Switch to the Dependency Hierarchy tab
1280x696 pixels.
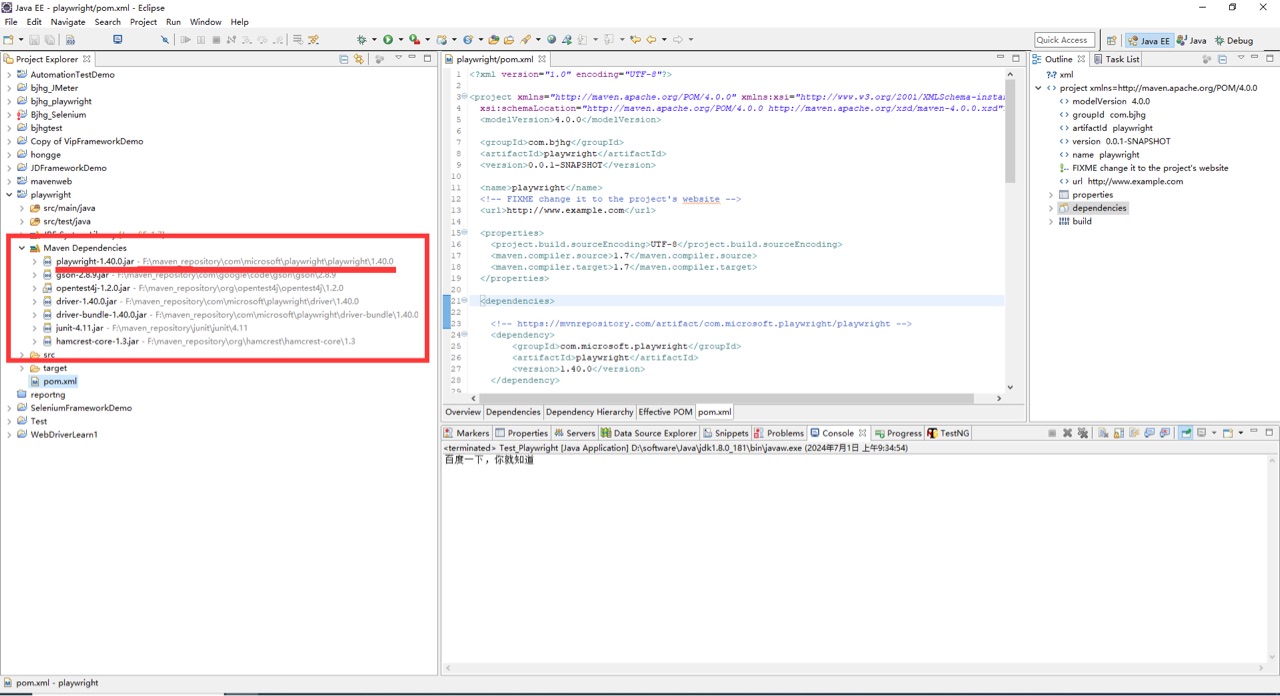coord(589,412)
